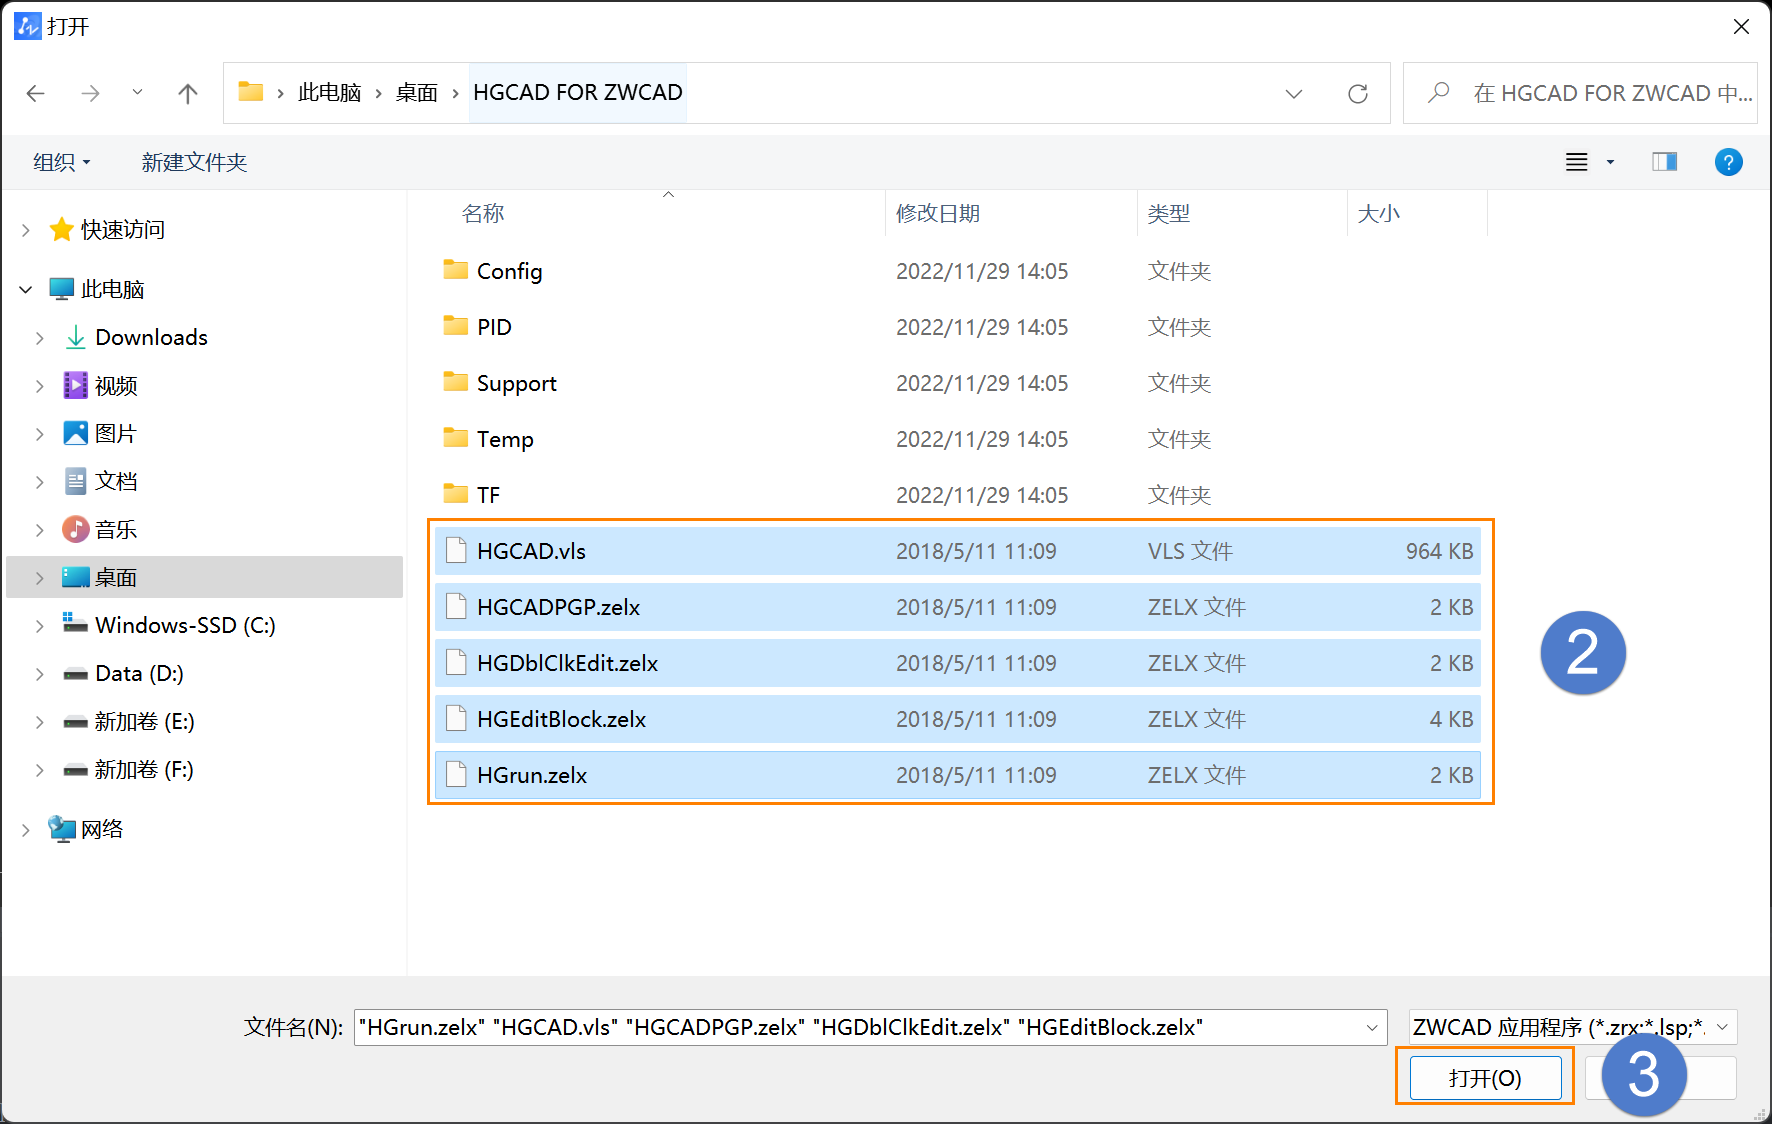Viewport: 1772px width, 1124px height.
Task: Expand Windows-SSD (C:) tree node
Action: coord(40,626)
